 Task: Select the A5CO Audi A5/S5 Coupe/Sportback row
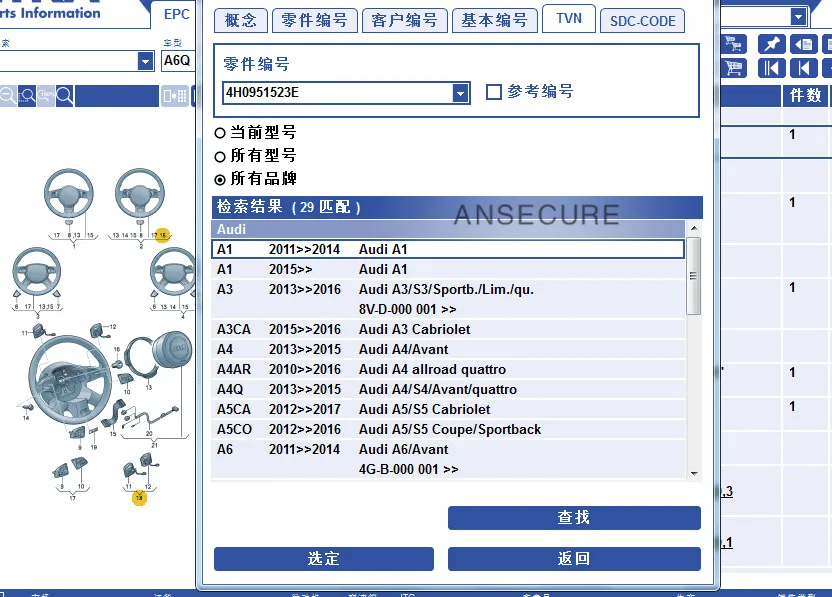[448, 429]
